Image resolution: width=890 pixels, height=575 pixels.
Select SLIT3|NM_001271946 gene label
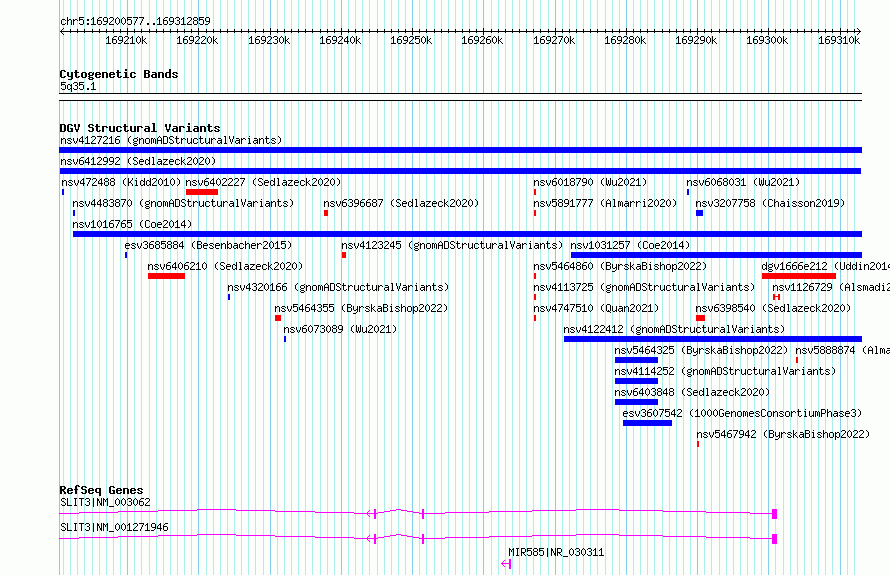pyautogui.click(x=114, y=527)
